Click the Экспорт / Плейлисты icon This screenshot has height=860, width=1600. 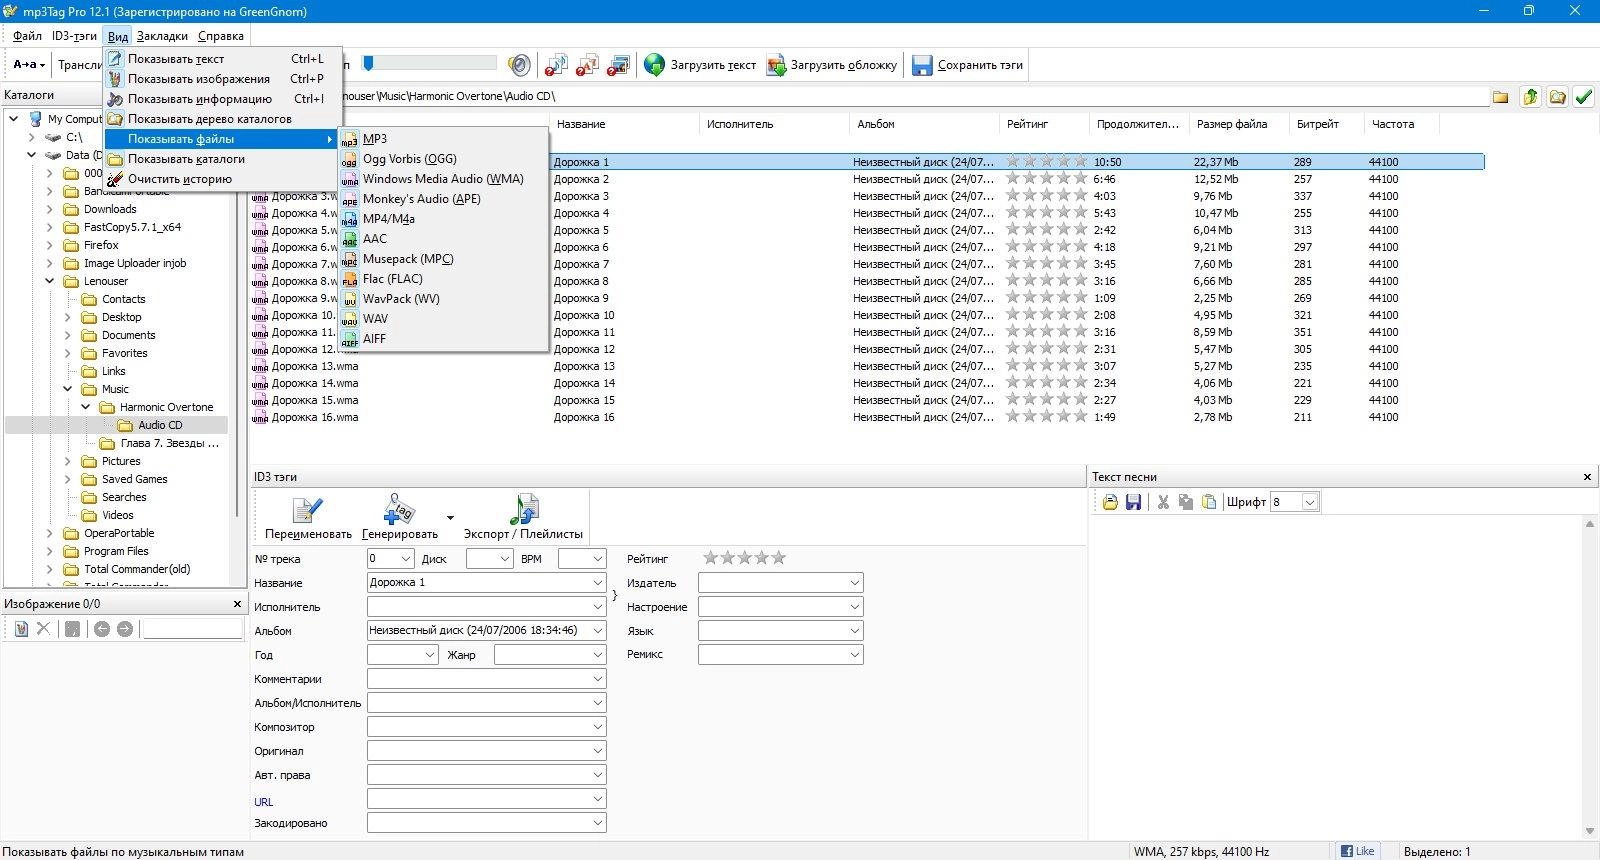coord(524,510)
